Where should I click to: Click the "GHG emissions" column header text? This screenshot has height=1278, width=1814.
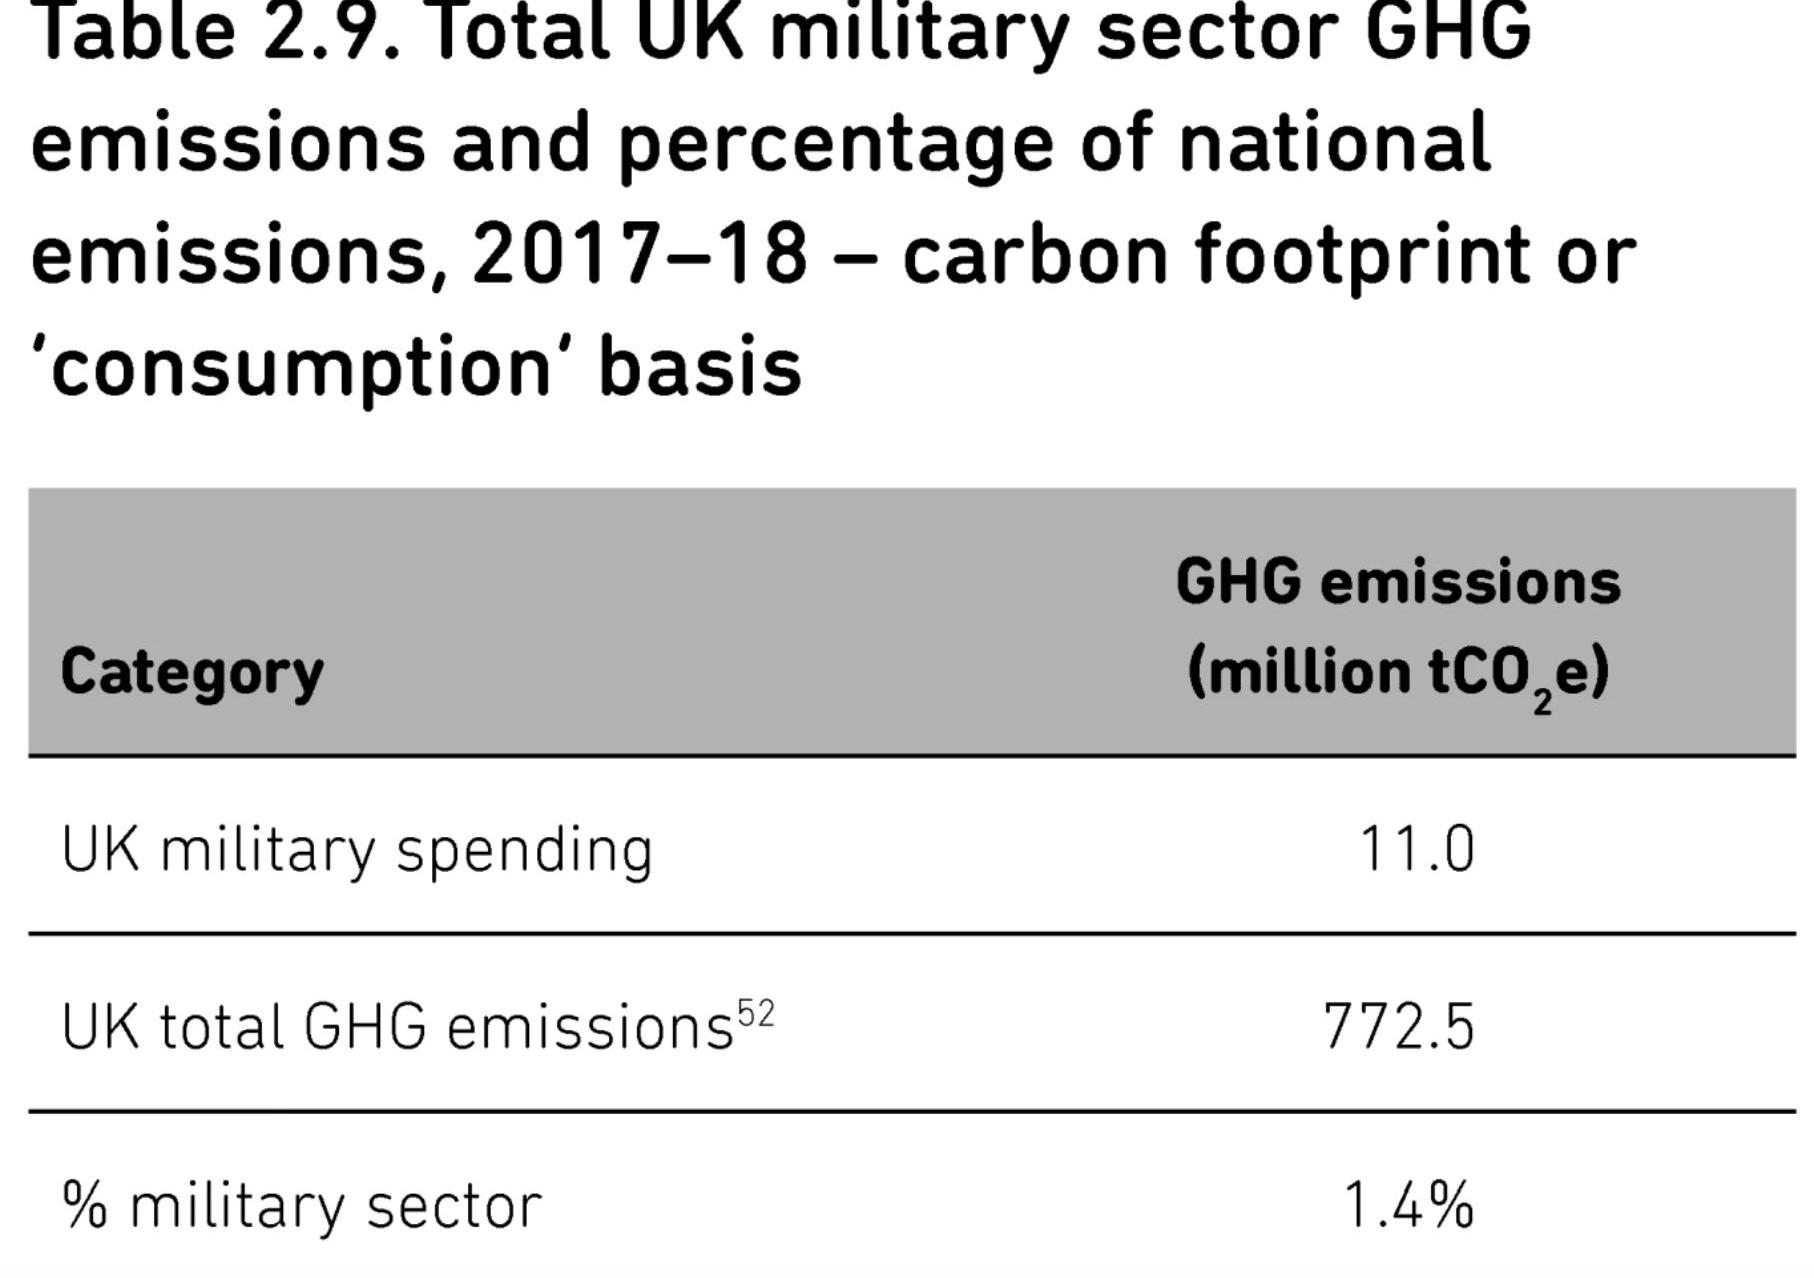pyautogui.click(x=1397, y=582)
